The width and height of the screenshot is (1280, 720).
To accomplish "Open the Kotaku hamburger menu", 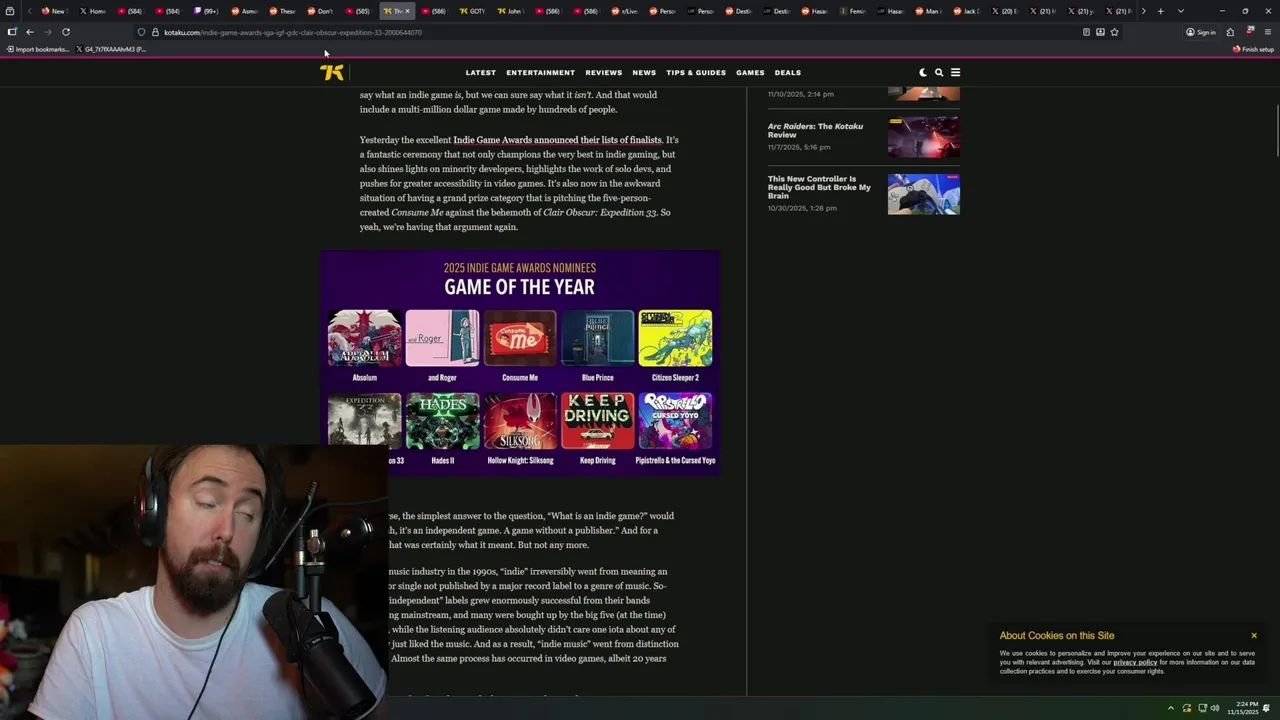I will (x=955, y=72).
